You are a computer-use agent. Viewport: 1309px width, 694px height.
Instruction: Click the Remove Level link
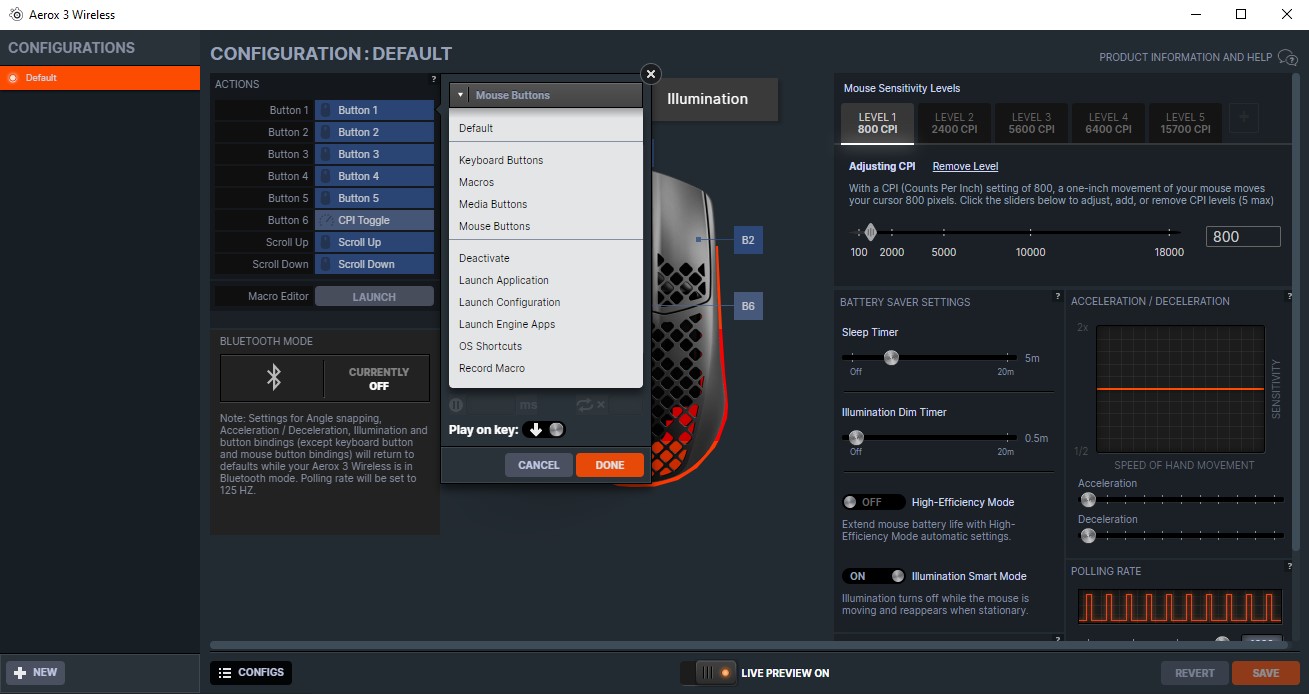[965, 166]
